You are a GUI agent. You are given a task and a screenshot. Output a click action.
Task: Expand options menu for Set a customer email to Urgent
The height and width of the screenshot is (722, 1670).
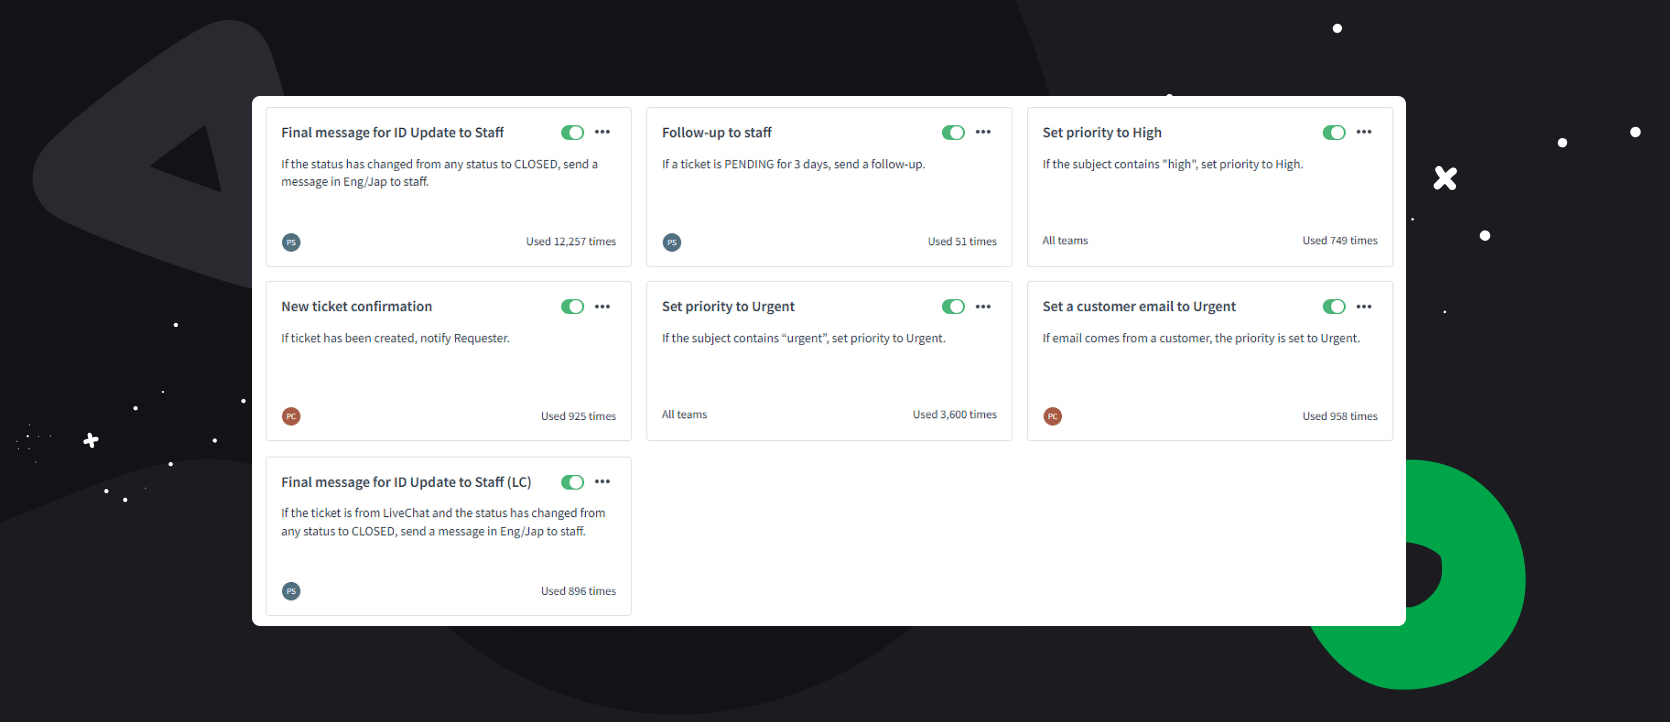[x=1364, y=307]
